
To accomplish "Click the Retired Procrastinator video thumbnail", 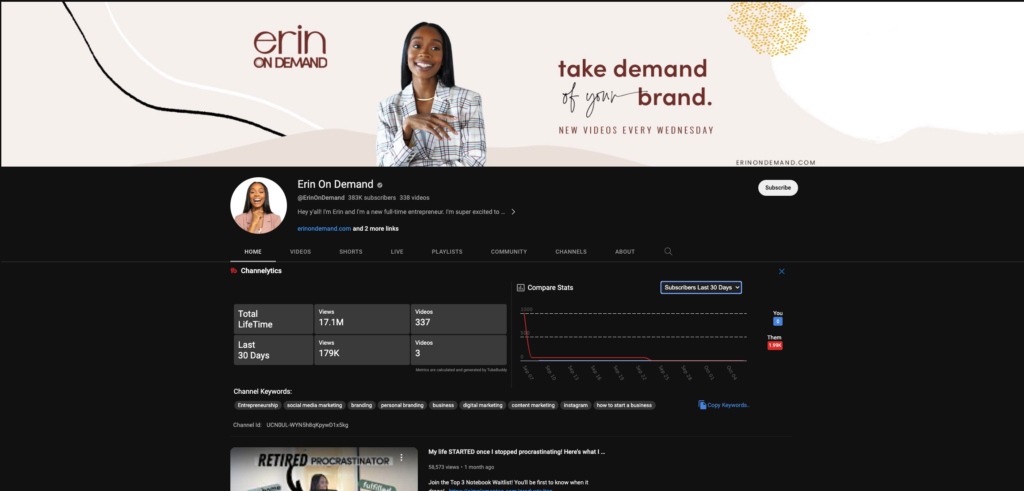I will pos(324,469).
